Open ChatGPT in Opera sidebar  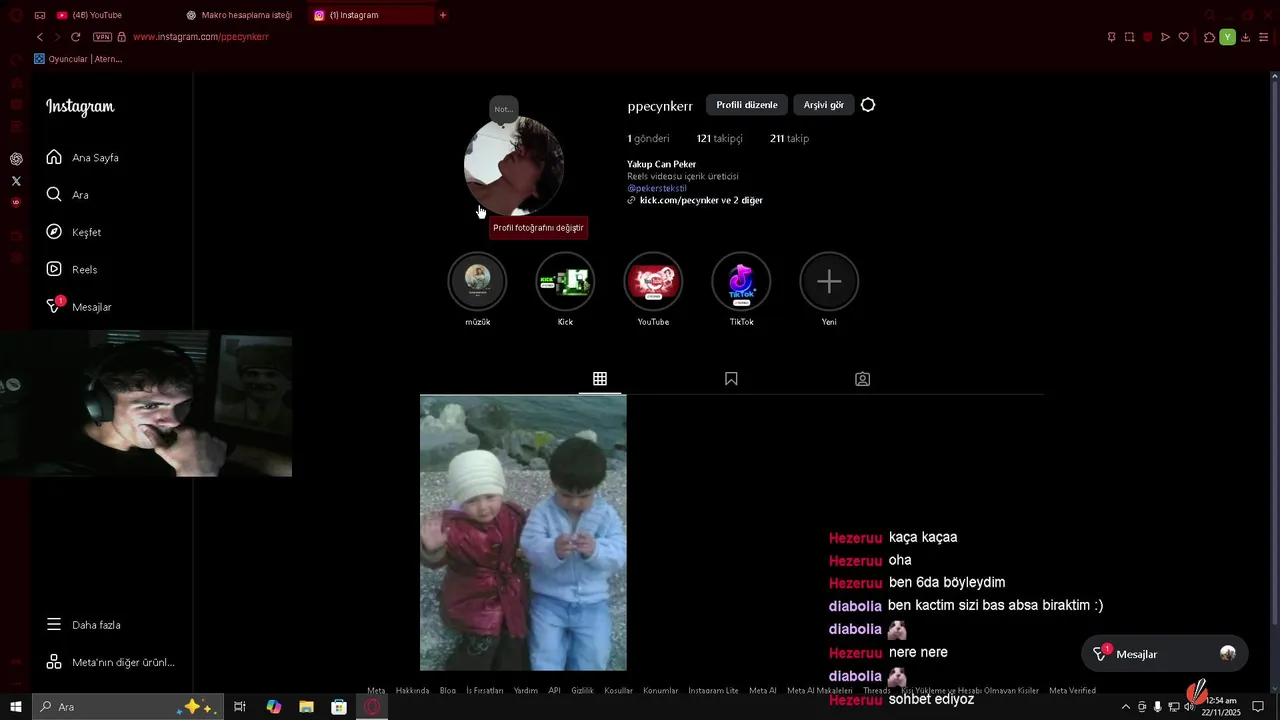click(x=16, y=159)
